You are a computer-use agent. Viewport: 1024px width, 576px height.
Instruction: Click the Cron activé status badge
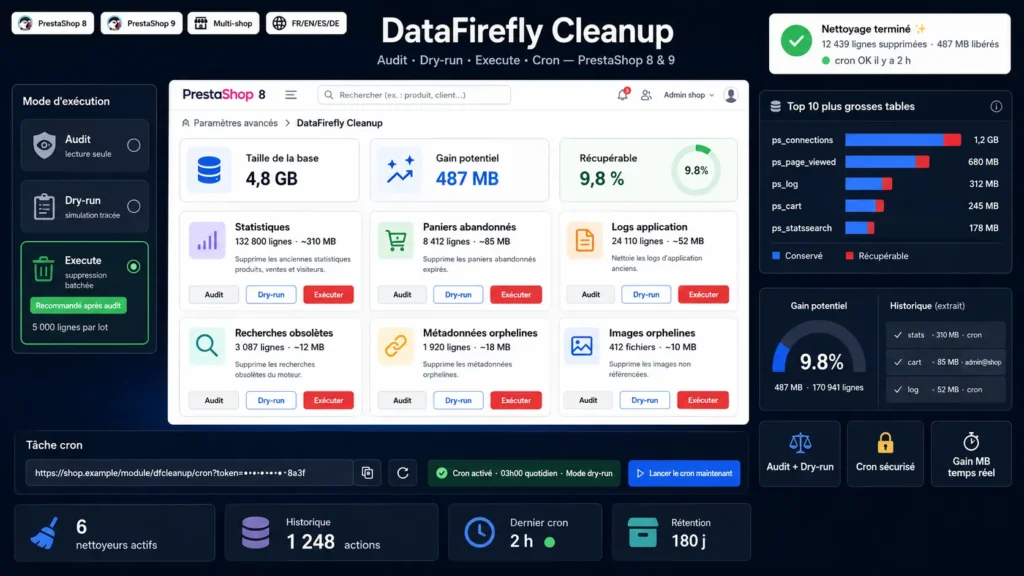pyautogui.click(x=524, y=473)
